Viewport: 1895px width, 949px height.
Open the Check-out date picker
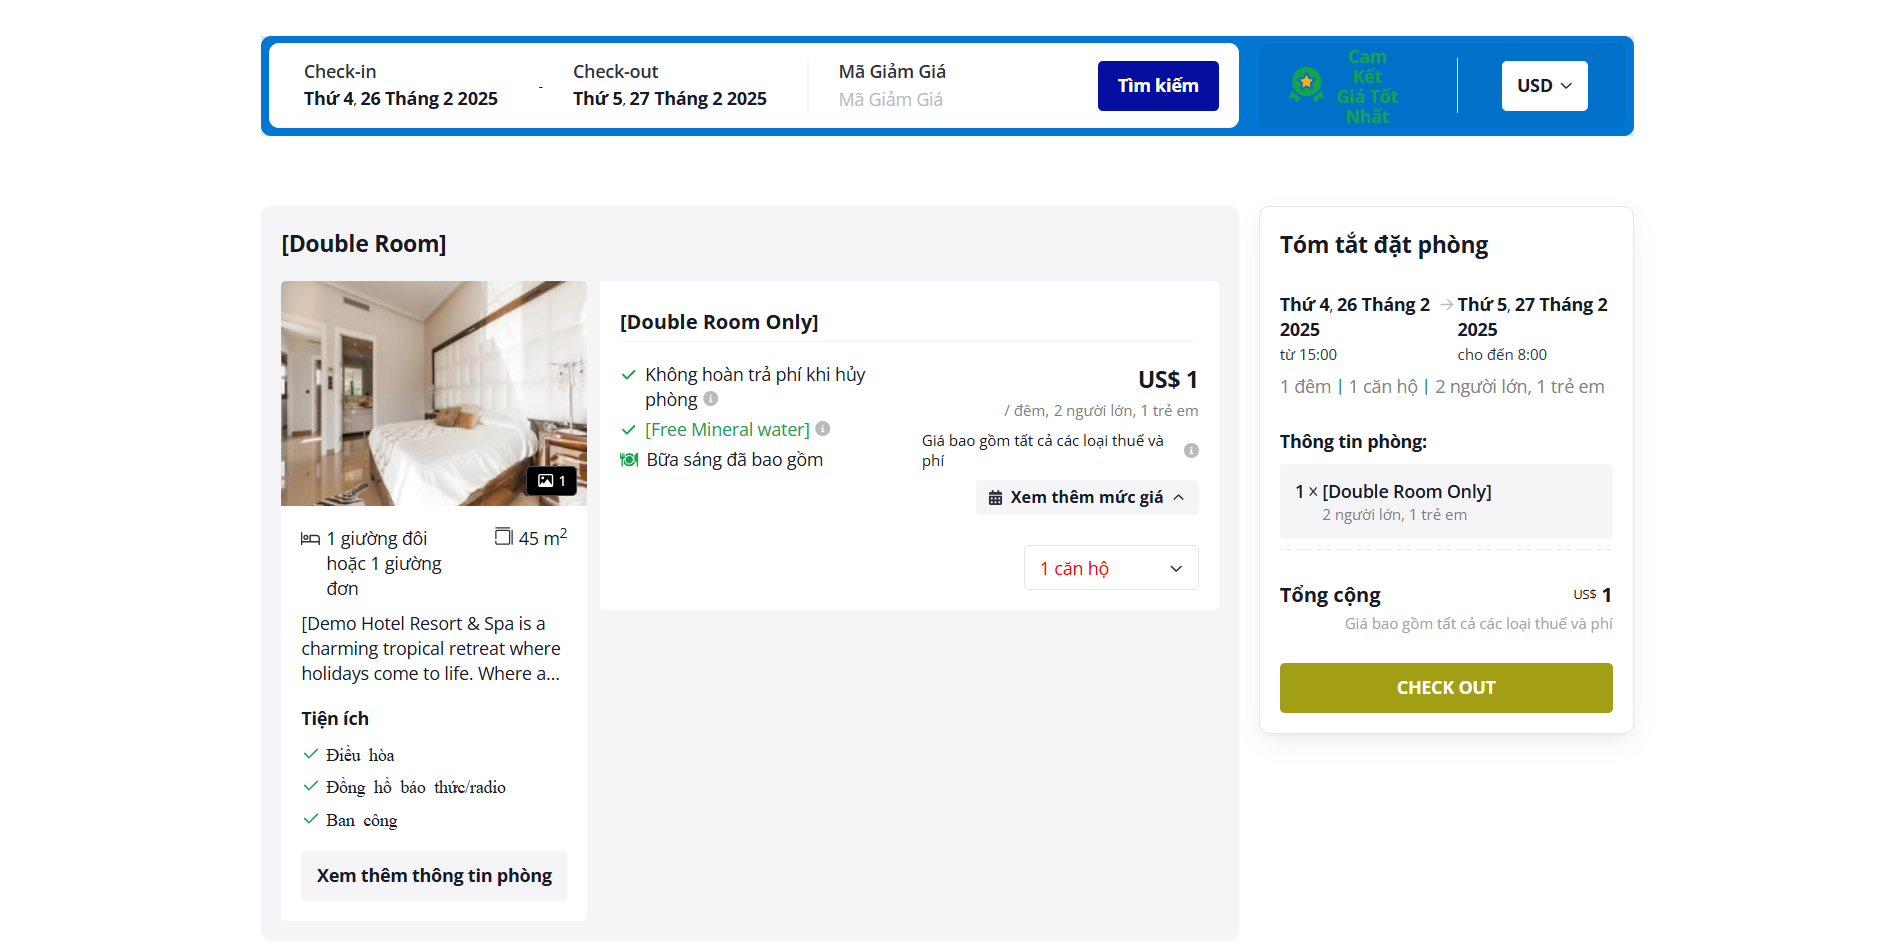coord(669,87)
